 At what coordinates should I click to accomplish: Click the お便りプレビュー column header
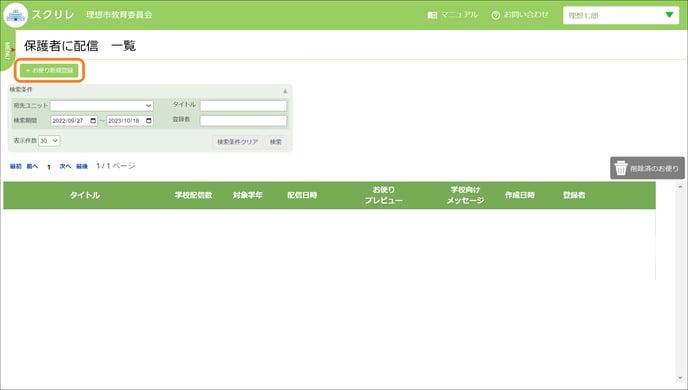click(x=383, y=195)
